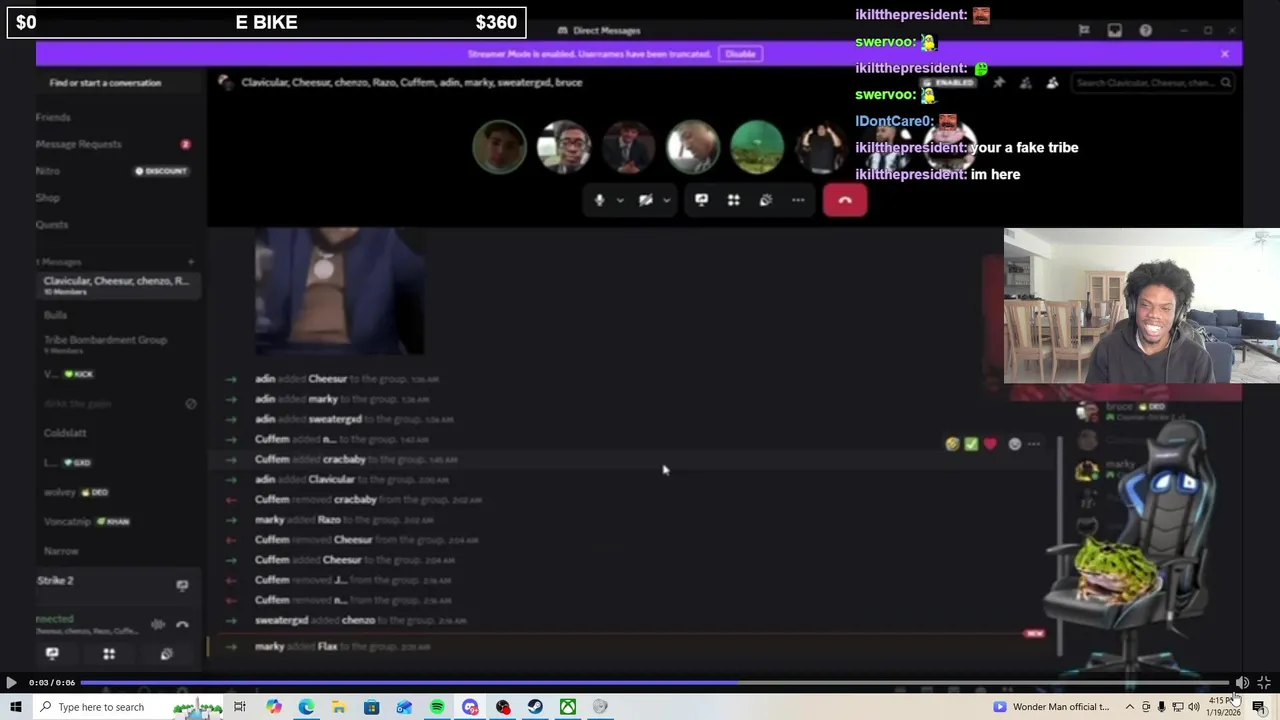
Task: Toggle the Discord microphone mute
Action: point(599,200)
